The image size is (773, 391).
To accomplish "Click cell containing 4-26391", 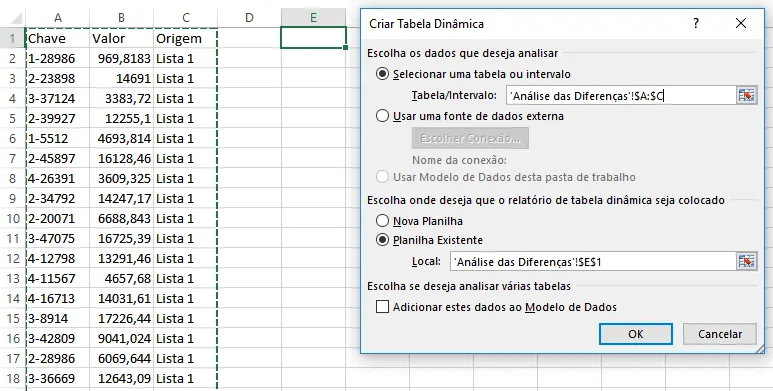I will point(58,178).
